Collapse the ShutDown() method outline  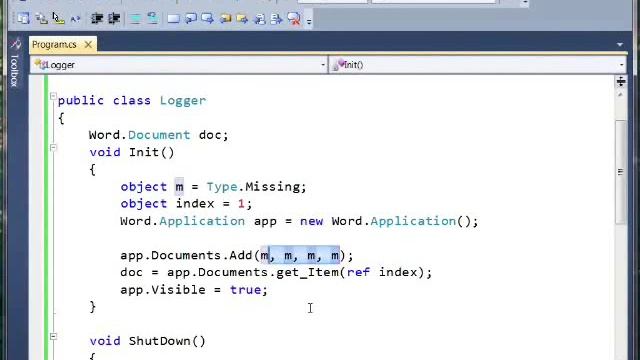[x=53, y=336]
